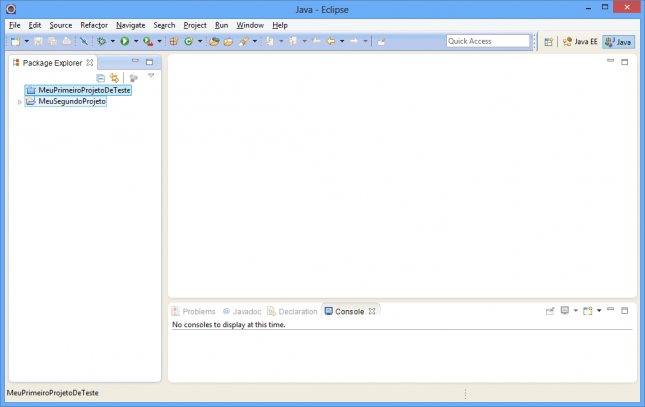Viewport: 645px width, 407px height.
Task: Switch to the Java EE perspective
Action: pos(580,42)
